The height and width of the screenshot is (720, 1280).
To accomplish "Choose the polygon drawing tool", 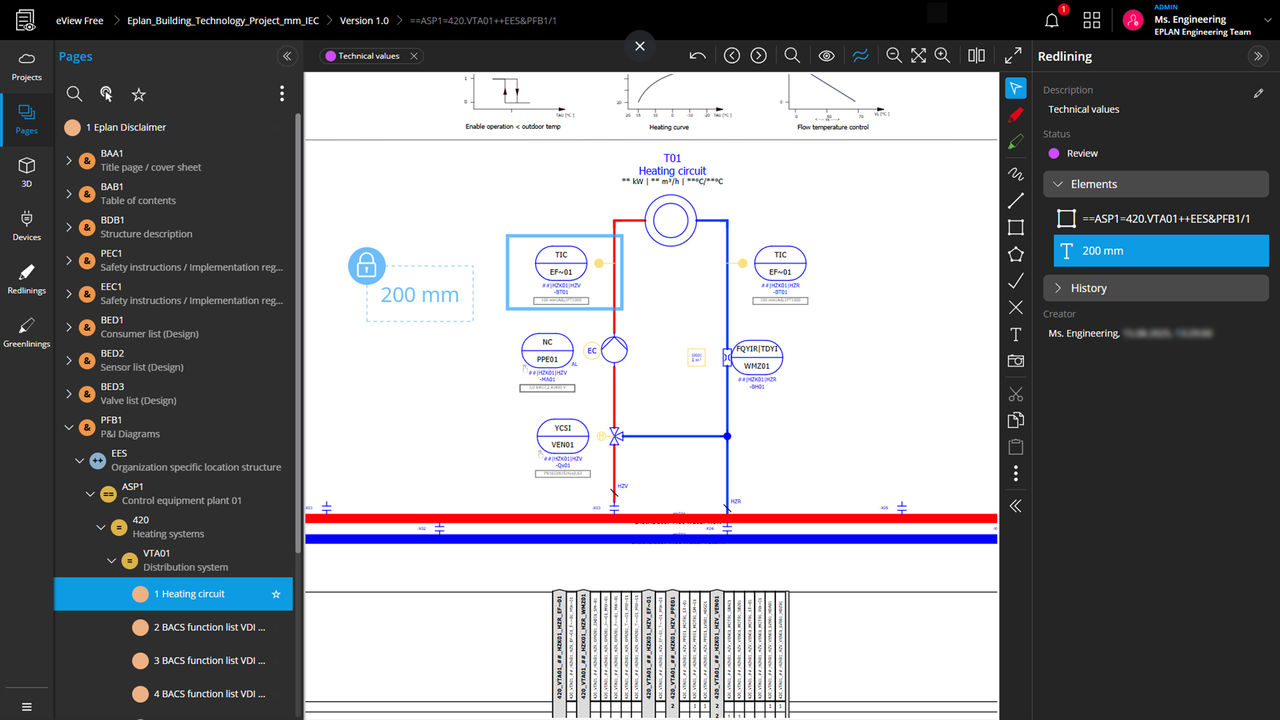I will pos(1016,254).
